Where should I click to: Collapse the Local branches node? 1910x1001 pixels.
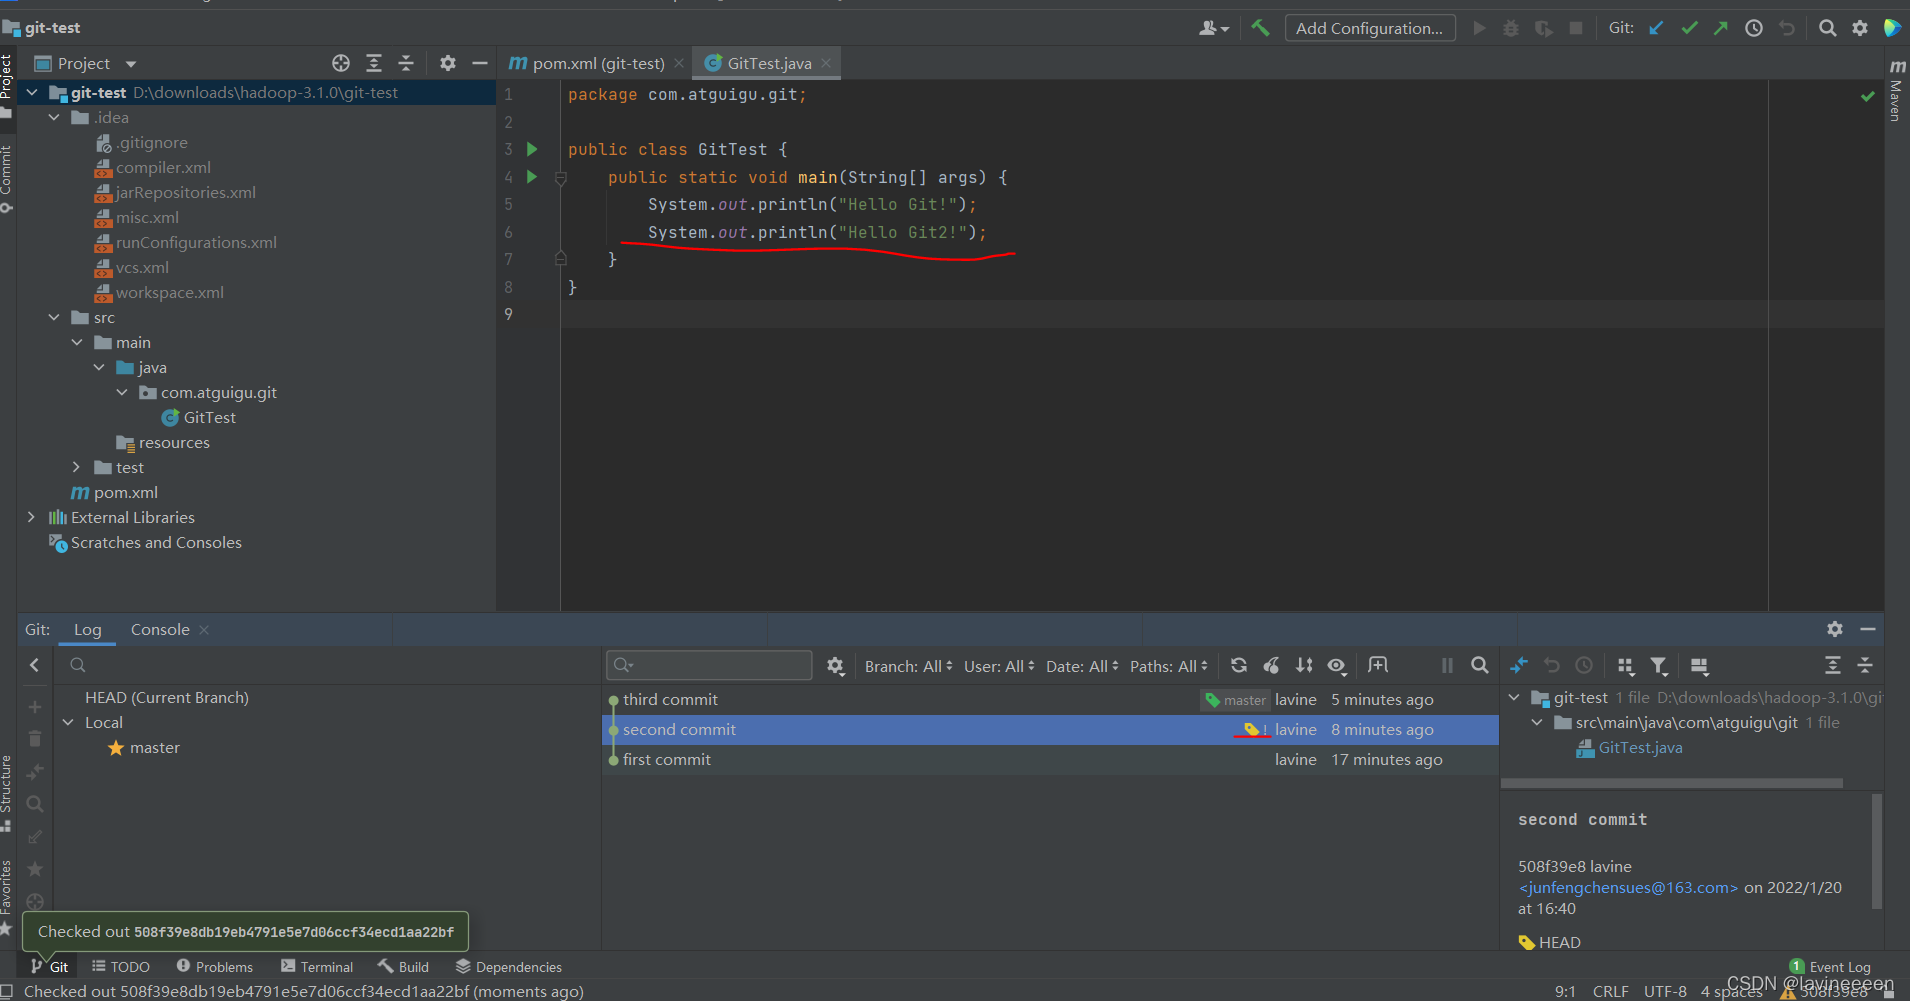tap(68, 722)
